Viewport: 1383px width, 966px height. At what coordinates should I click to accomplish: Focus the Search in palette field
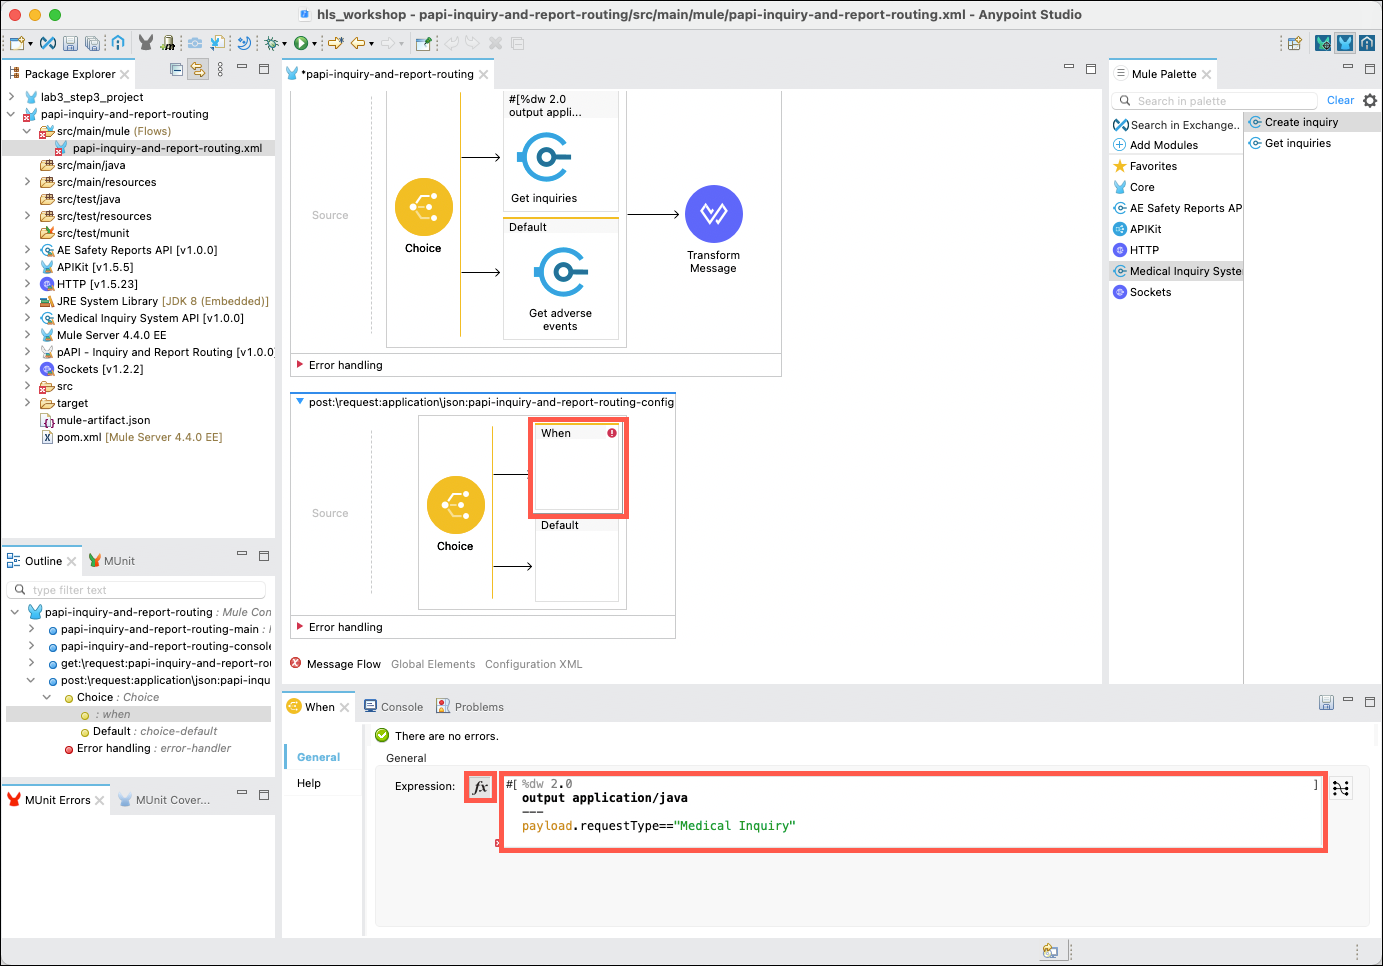[1215, 101]
